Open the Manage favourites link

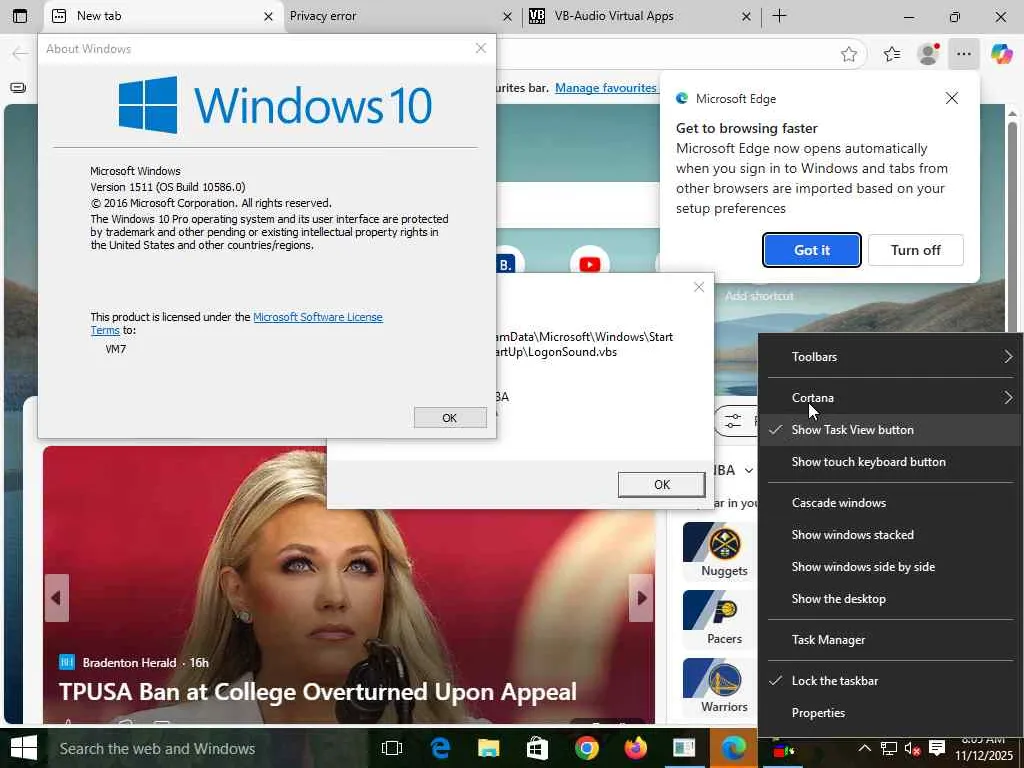[606, 88]
